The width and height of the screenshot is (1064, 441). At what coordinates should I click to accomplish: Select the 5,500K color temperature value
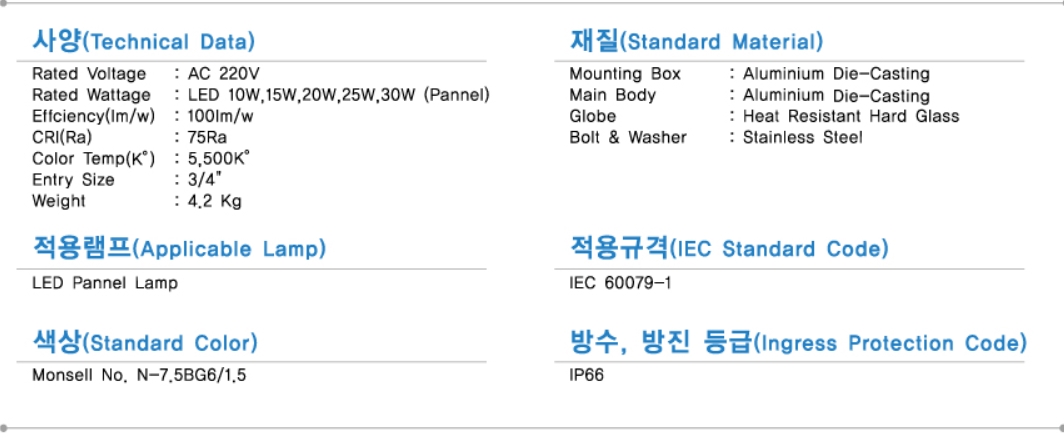219,159
